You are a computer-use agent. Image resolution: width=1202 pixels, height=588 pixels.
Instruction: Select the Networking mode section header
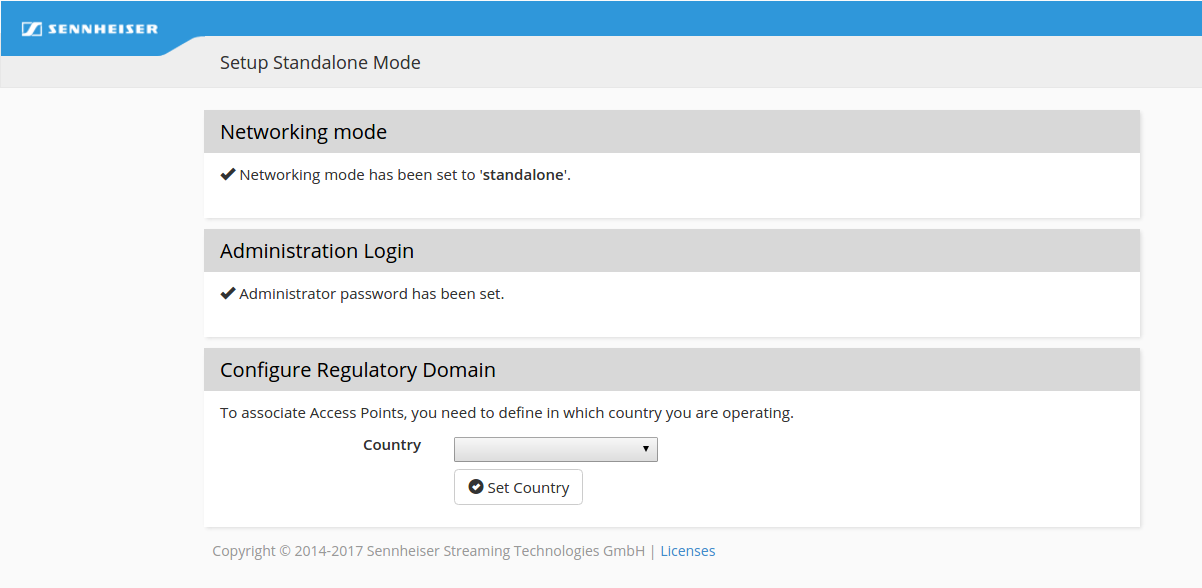click(303, 132)
